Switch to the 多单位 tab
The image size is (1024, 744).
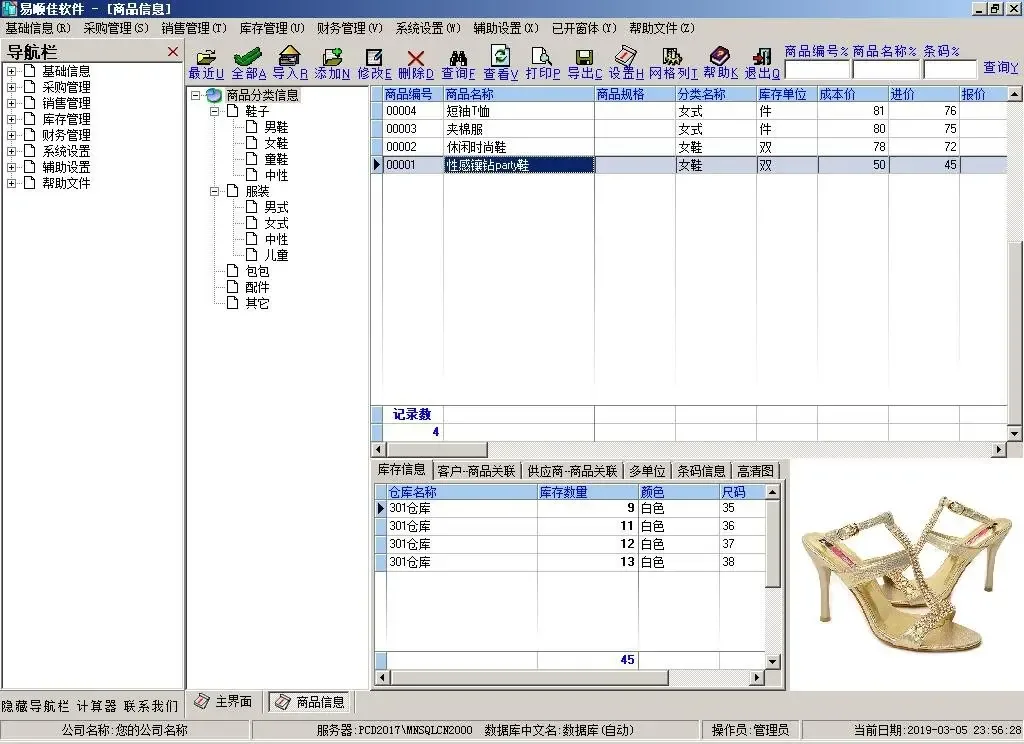647,471
